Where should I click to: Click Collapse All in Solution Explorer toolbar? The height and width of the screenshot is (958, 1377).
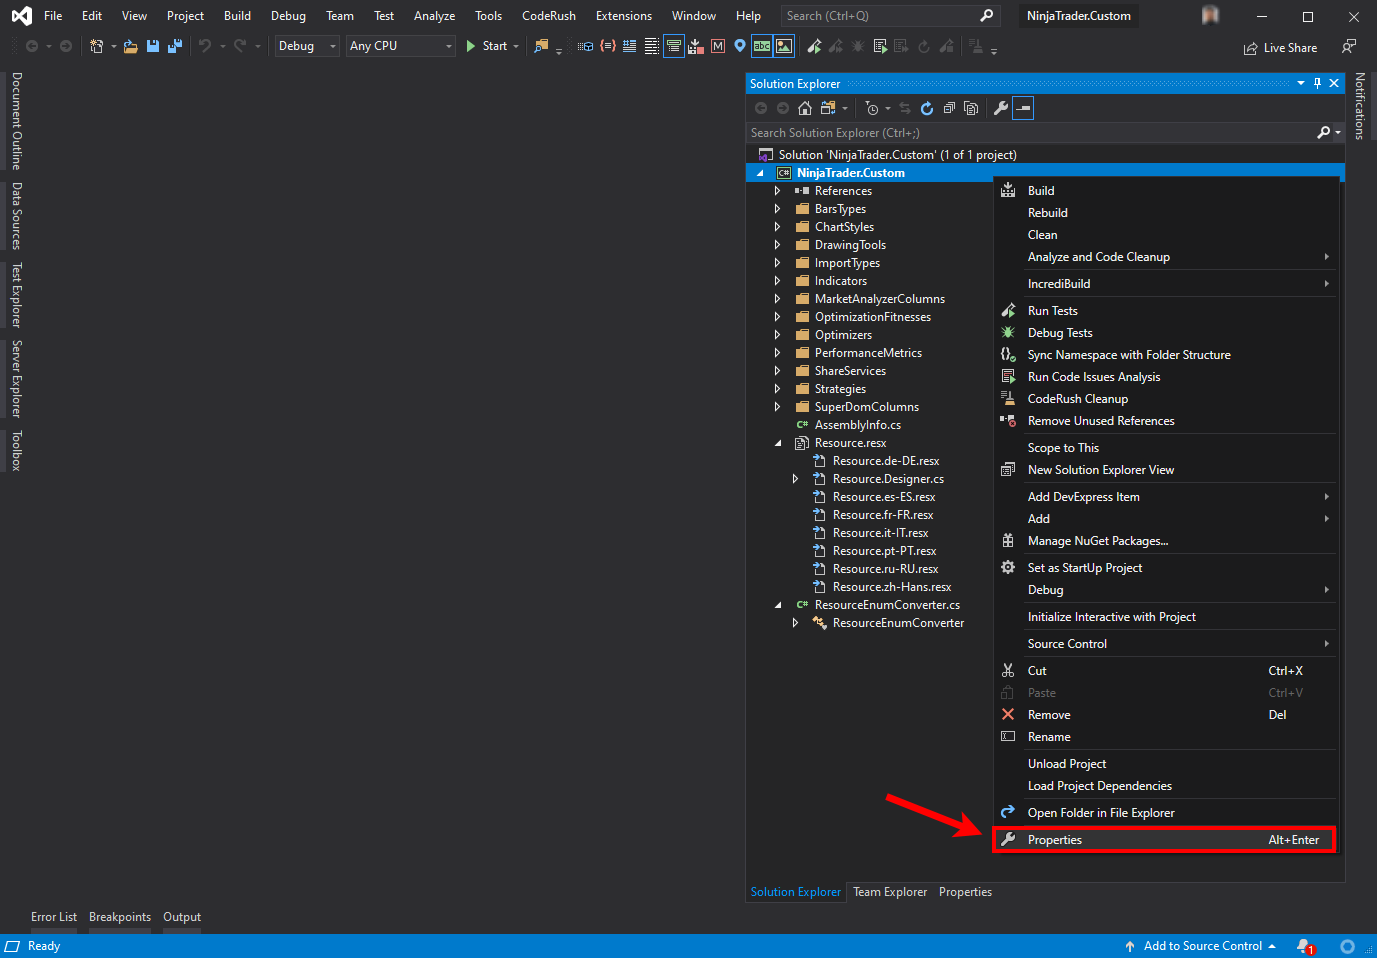tap(949, 108)
